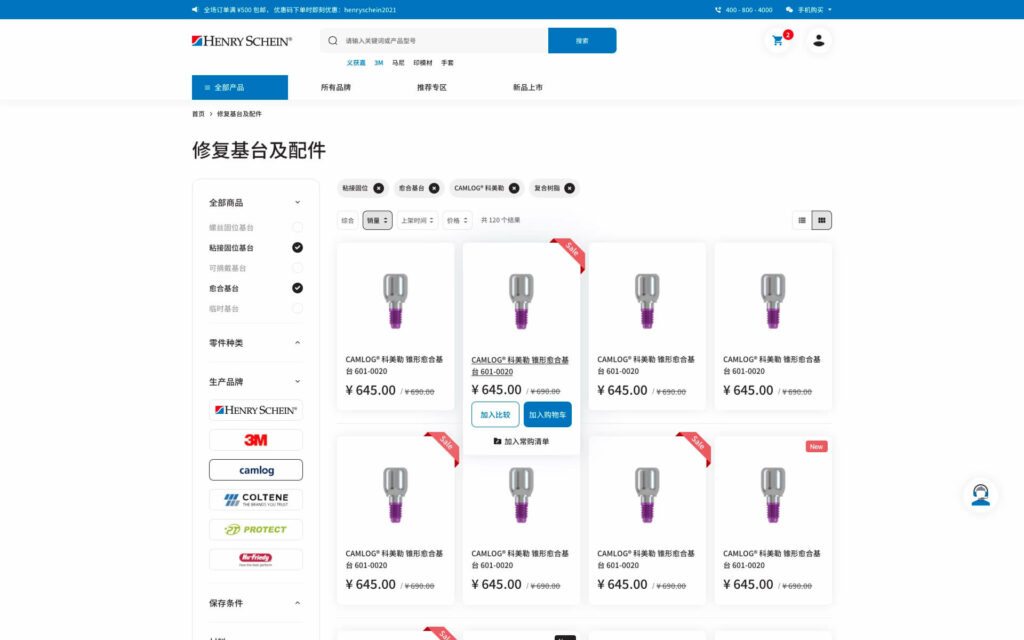This screenshot has width=1024, height=640.
Task: Click the 共 120 个结果 text
Action: [x=500, y=220]
